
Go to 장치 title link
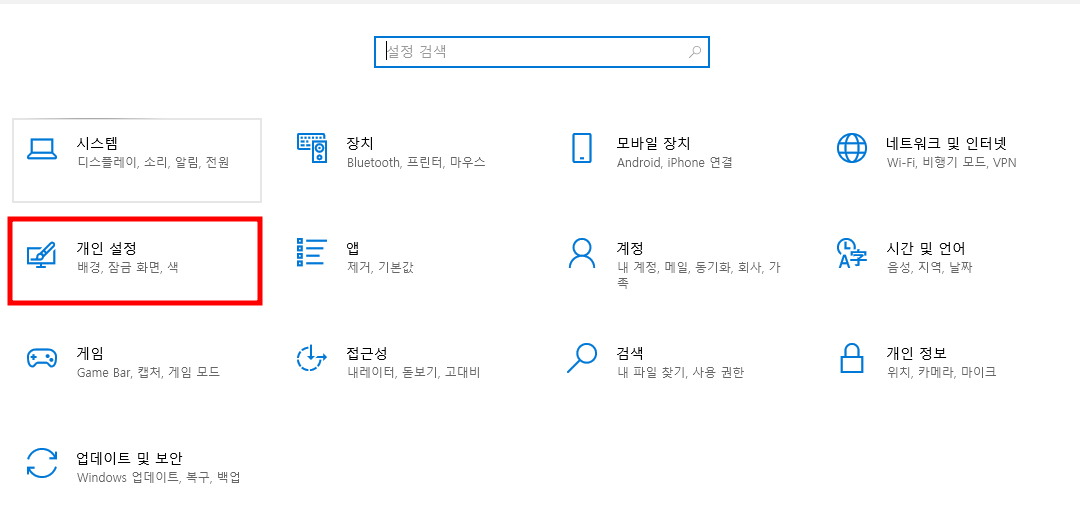360,143
